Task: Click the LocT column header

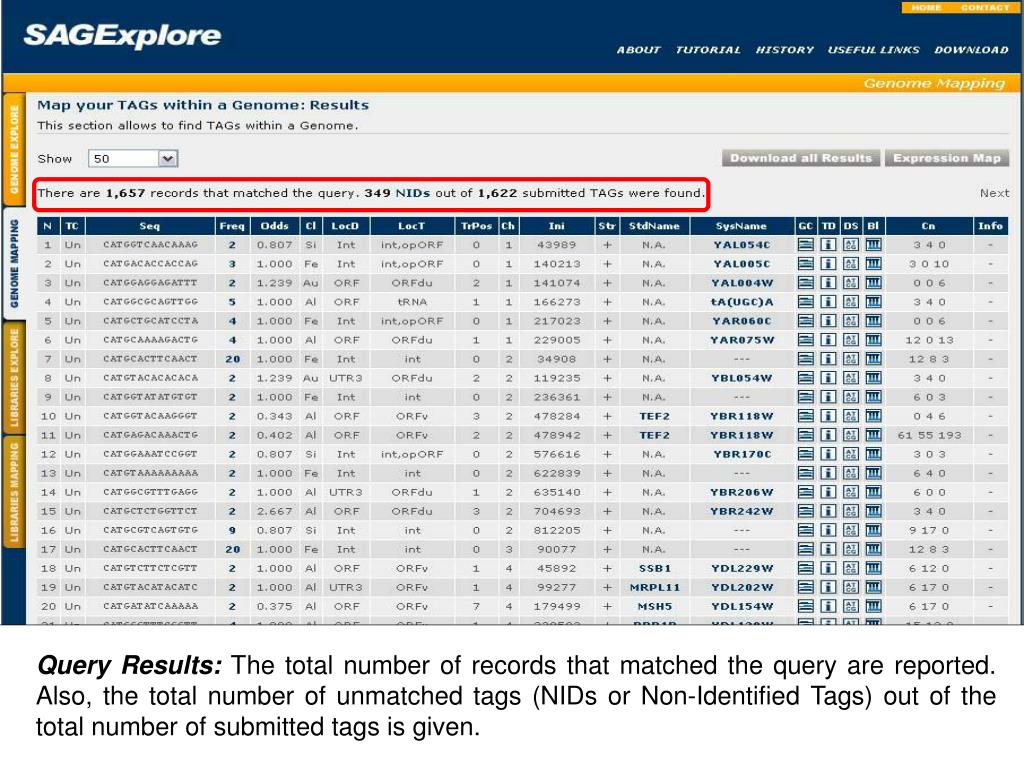Action: (411, 226)
